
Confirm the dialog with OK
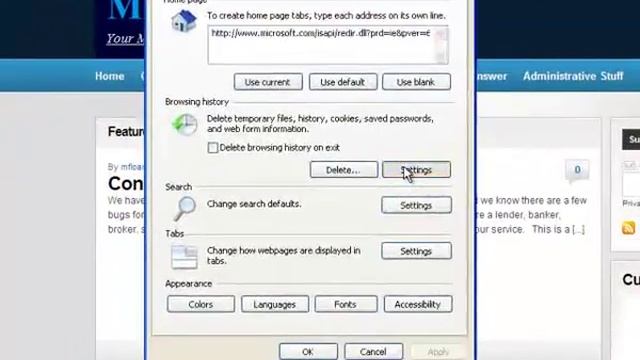coord(308,351)
